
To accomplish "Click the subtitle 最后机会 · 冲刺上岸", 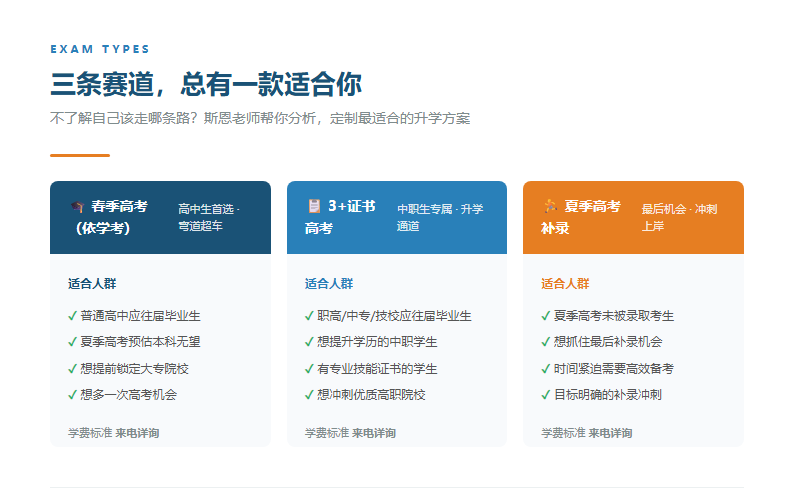I will (x=679, y=217).
